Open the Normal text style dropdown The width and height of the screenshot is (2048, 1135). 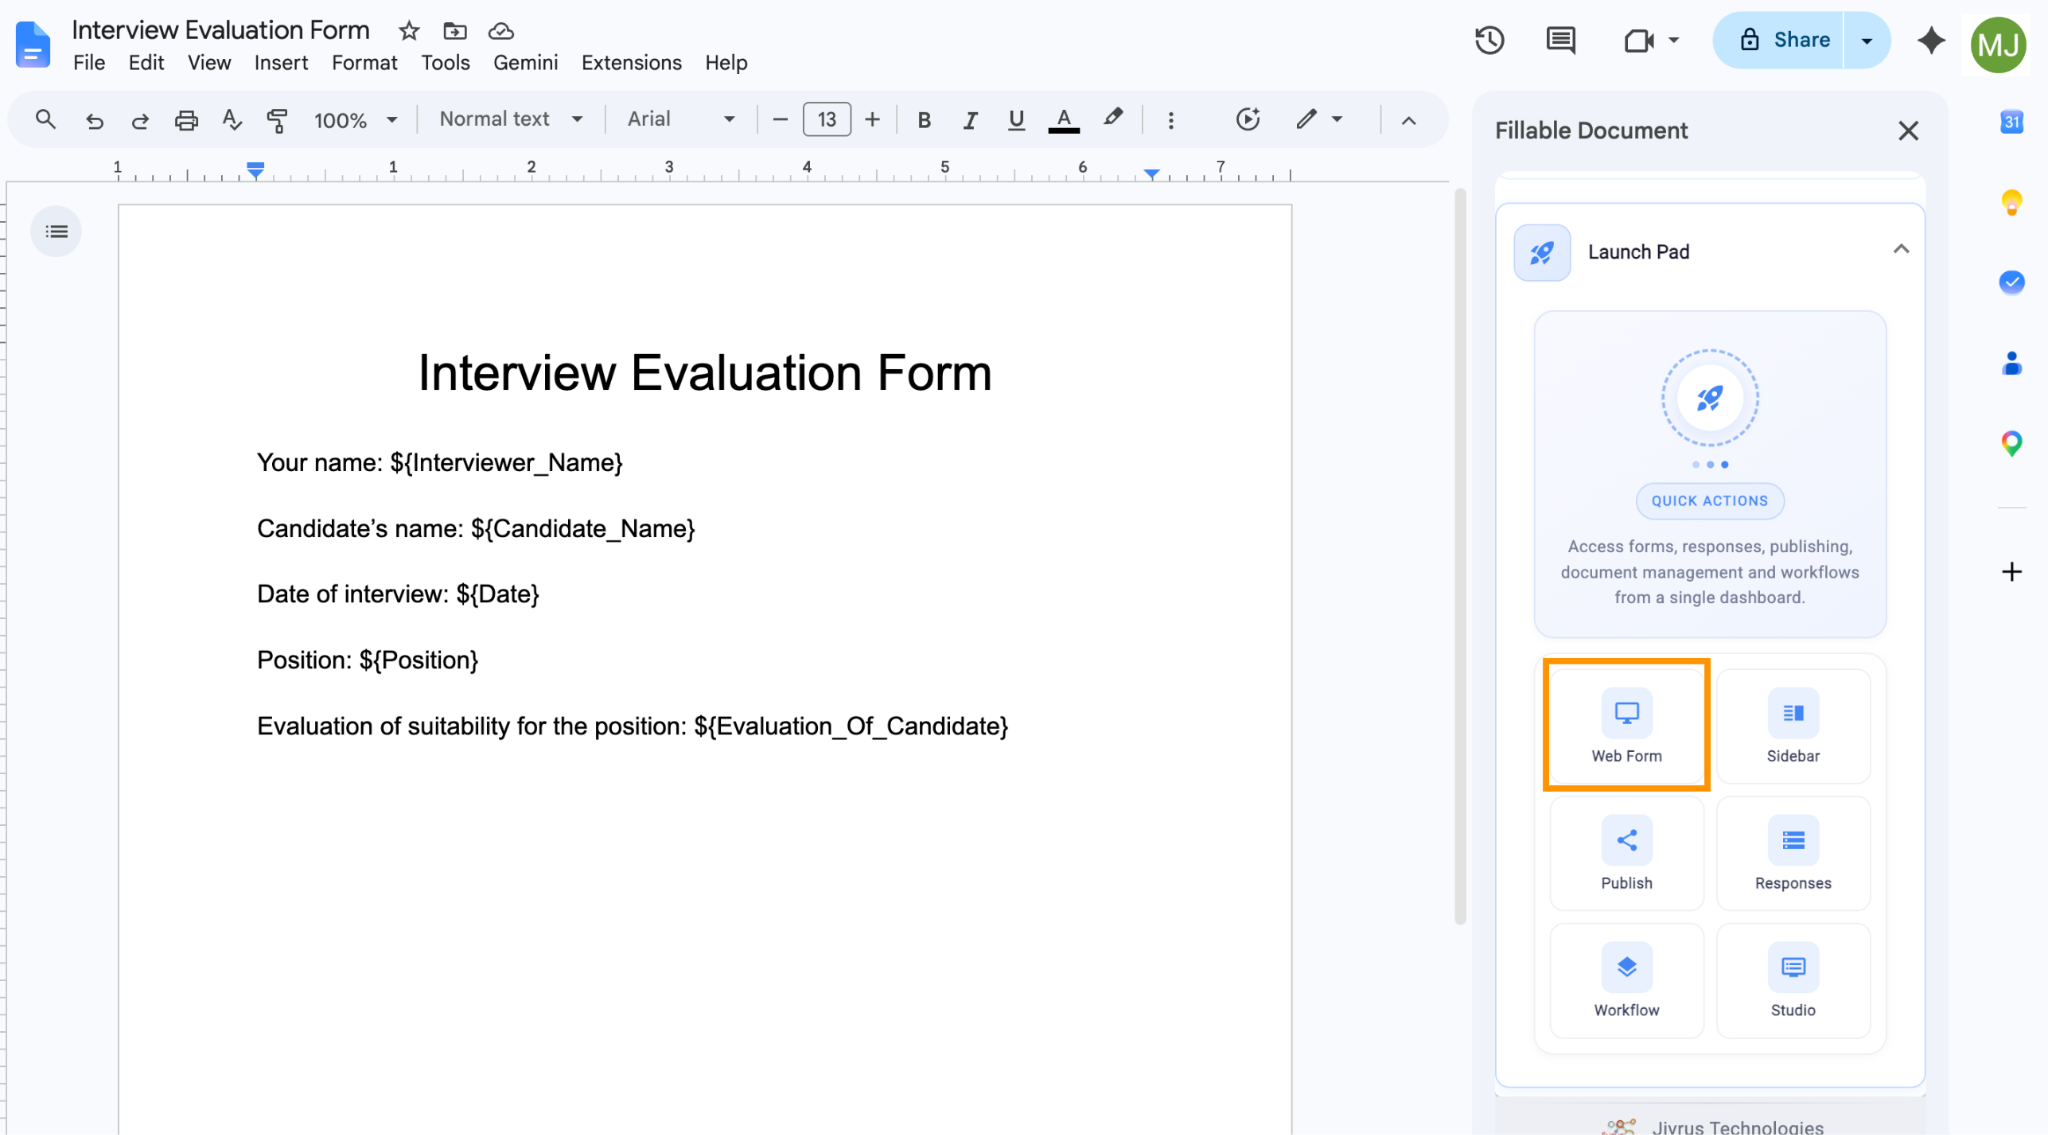click(511, 120)
